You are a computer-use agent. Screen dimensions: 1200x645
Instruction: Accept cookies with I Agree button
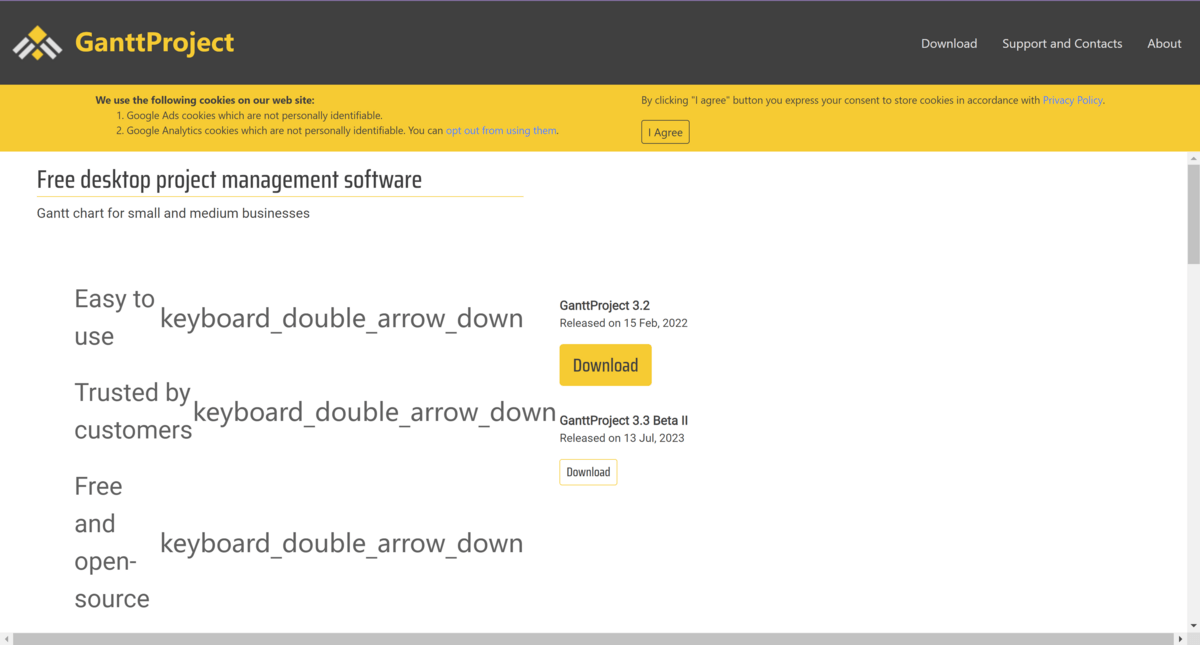[x=665, y=132]
